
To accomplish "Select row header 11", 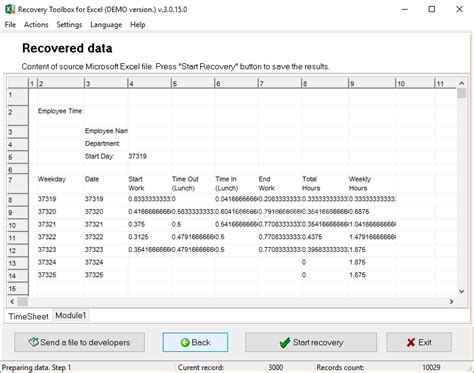I will coord(18,238).
